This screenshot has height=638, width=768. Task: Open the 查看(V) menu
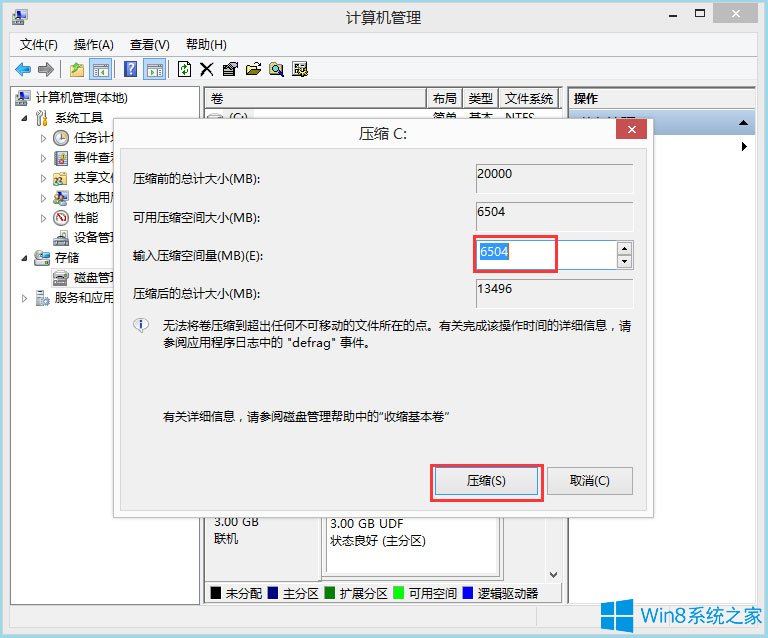click(150, 45)
